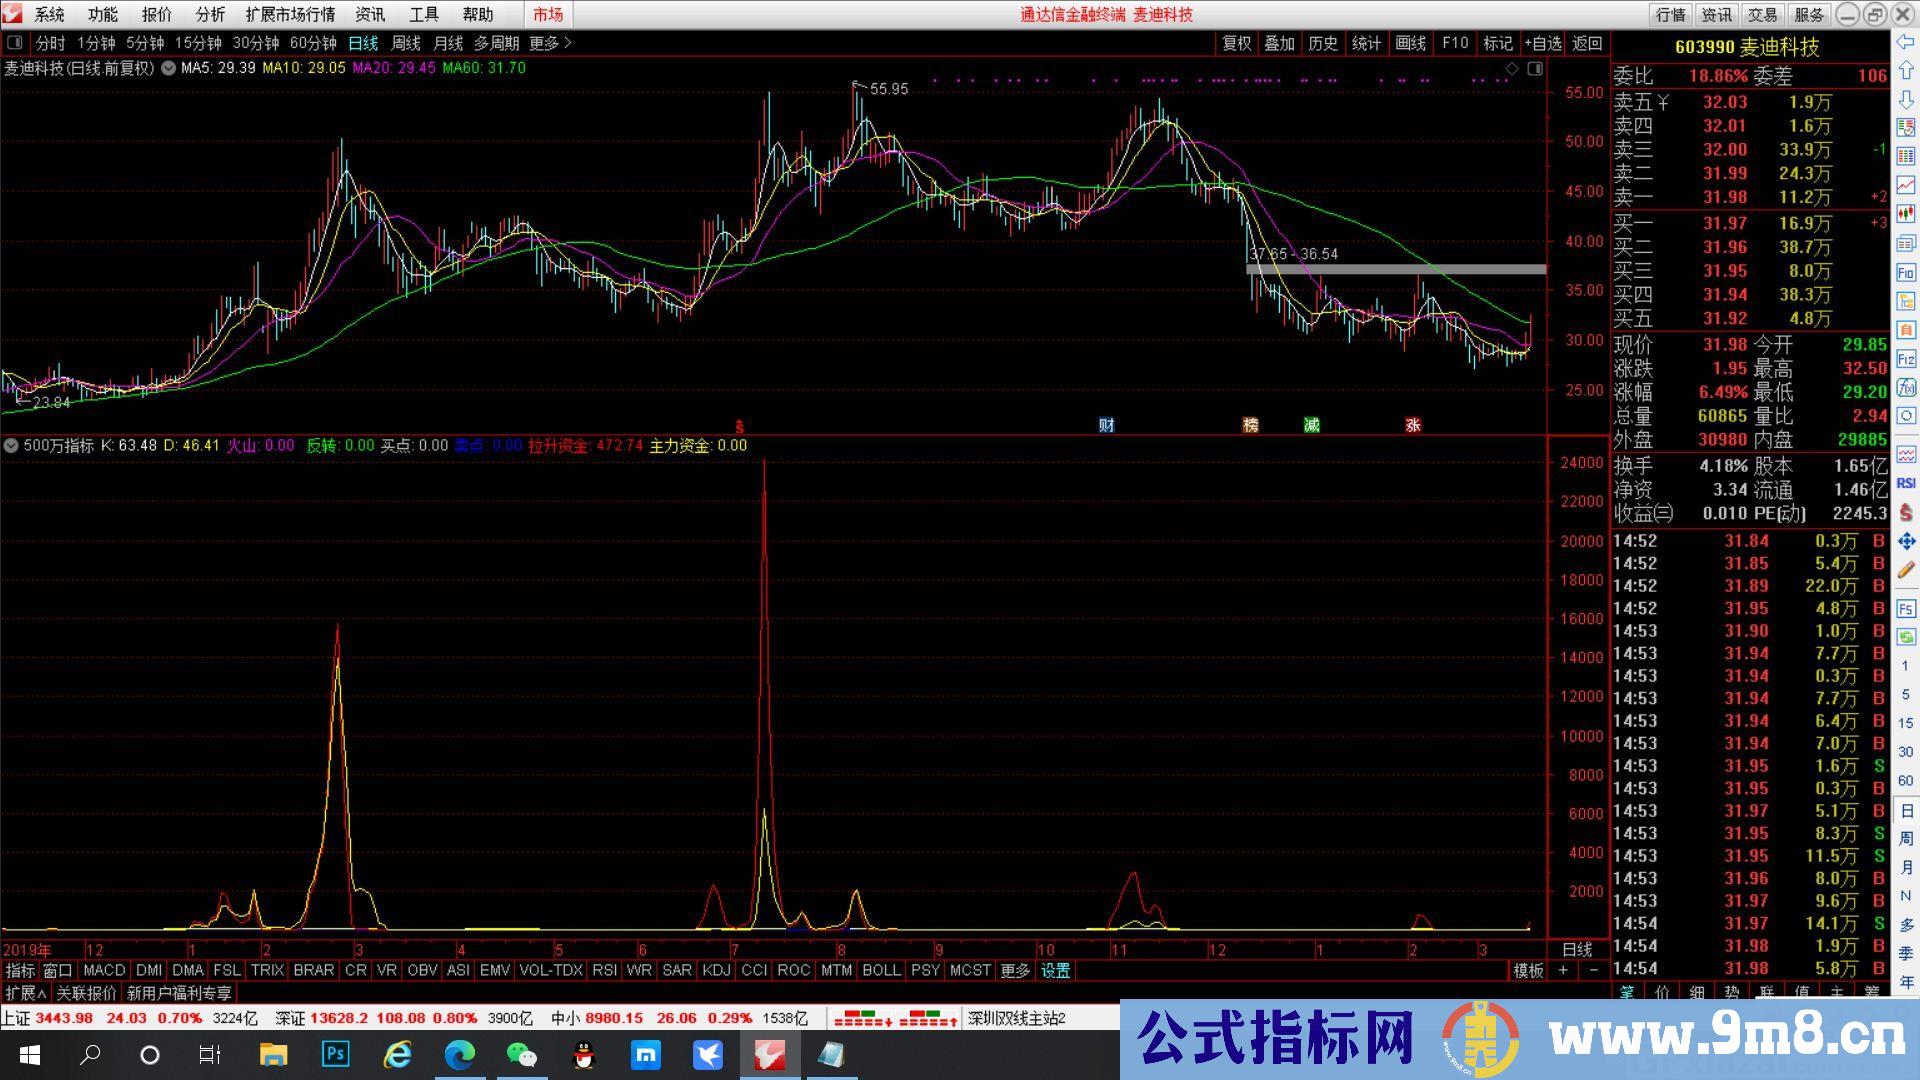
Task: Switch to the 市场 tab
Action: pyautogui.click(x=548, y=15)
